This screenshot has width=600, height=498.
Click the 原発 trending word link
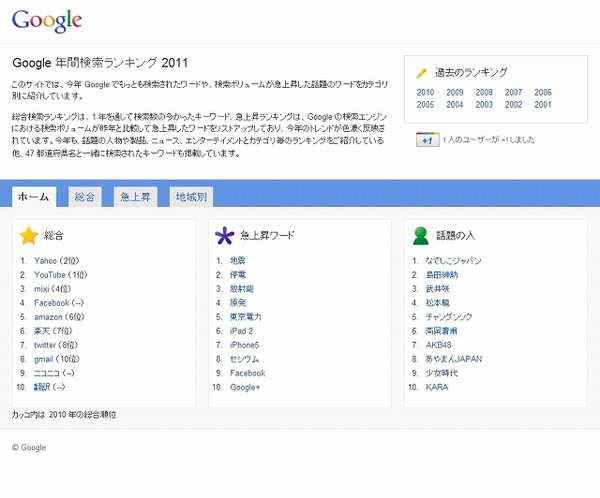[x=238, y=303]
